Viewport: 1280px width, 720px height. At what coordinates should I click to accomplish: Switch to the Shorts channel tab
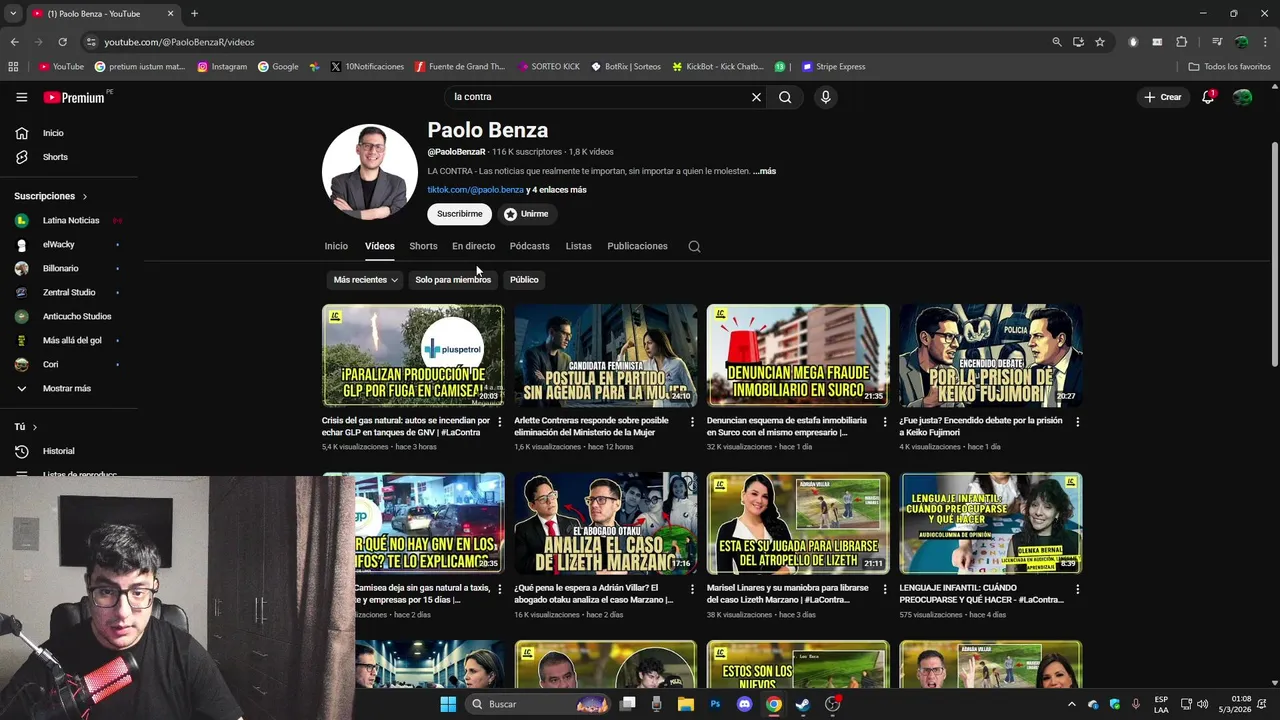point(423,246)
